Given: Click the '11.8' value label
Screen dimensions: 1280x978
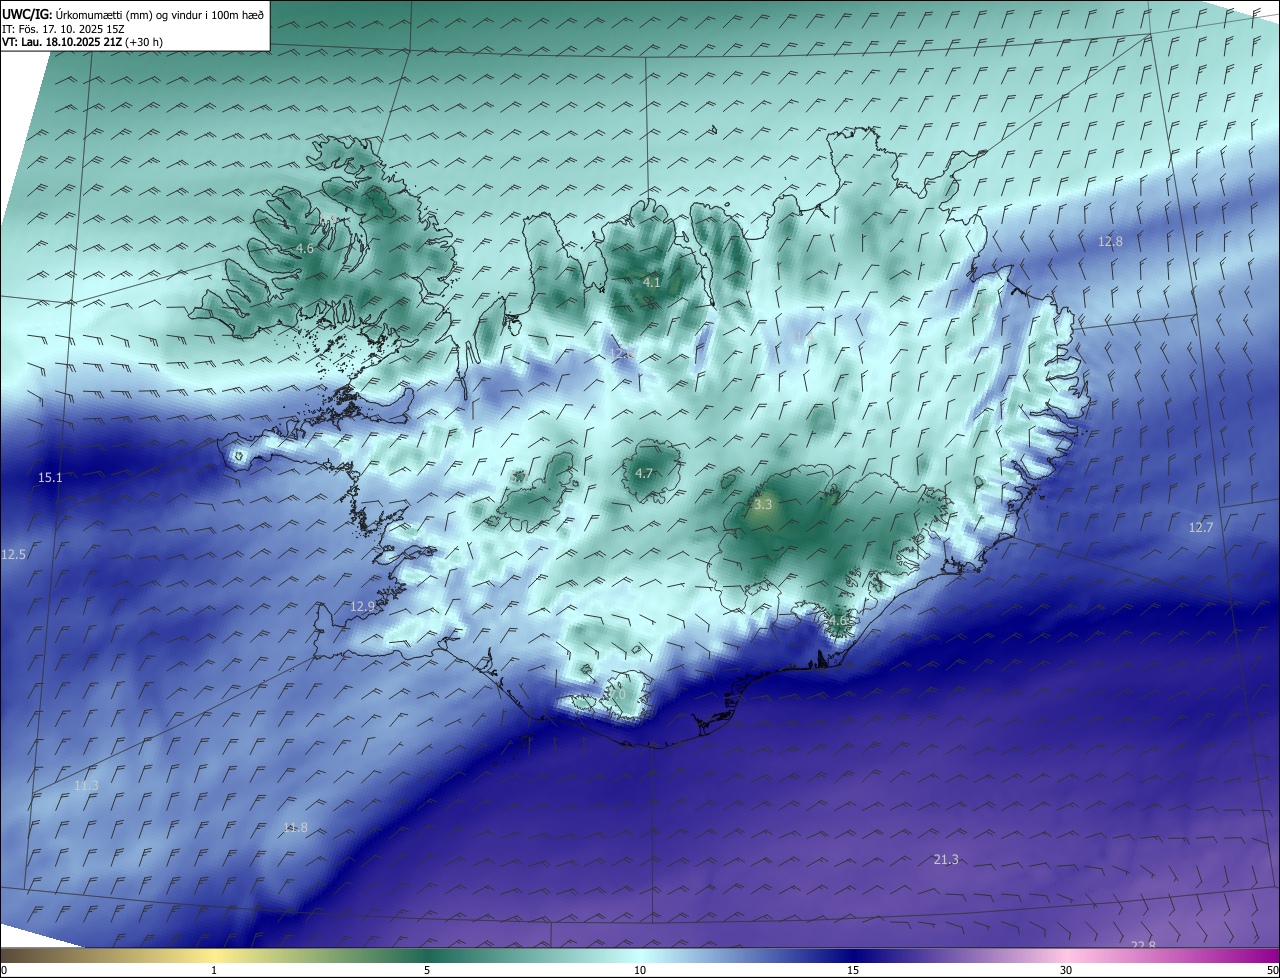Looking at the screenshot, I should (295, 827).
